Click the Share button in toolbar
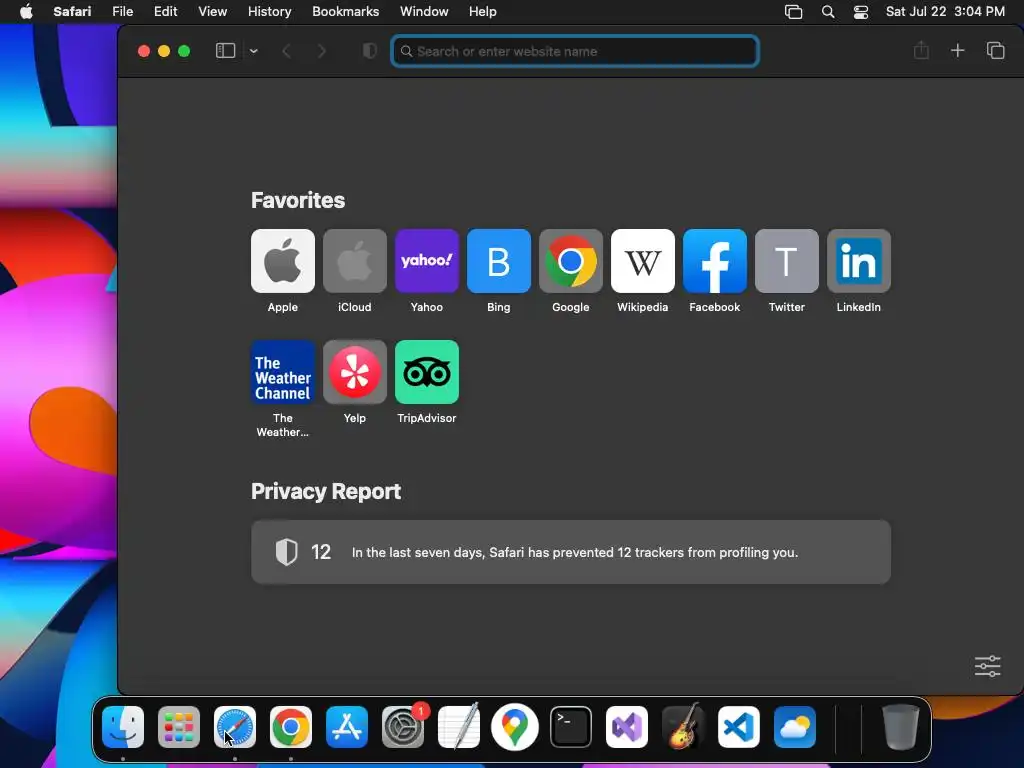 tap(921, 50)
